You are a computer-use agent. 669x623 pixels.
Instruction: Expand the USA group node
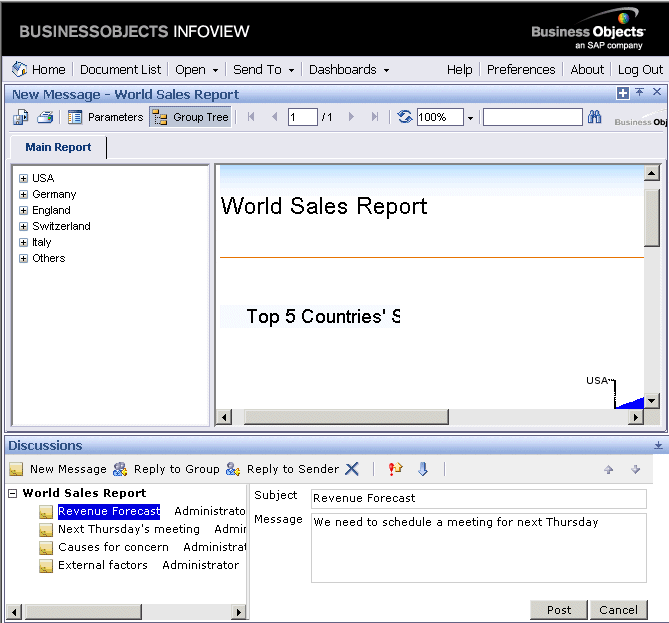[23, 178]
